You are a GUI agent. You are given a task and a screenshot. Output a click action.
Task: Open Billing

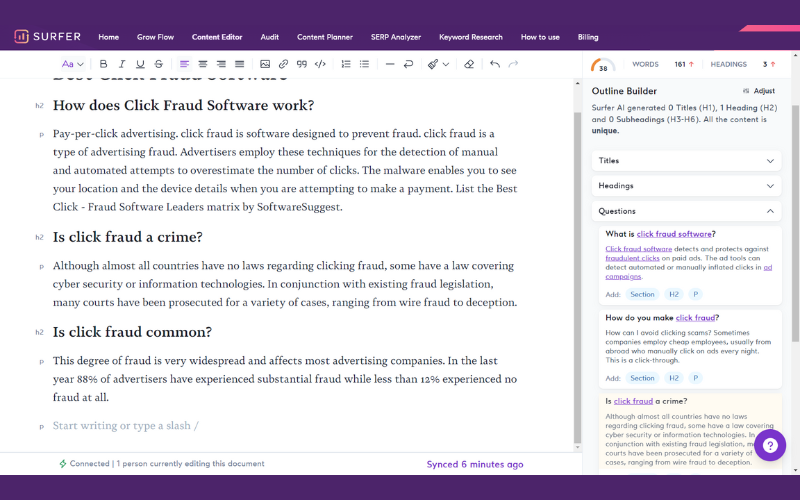[588, 37]
